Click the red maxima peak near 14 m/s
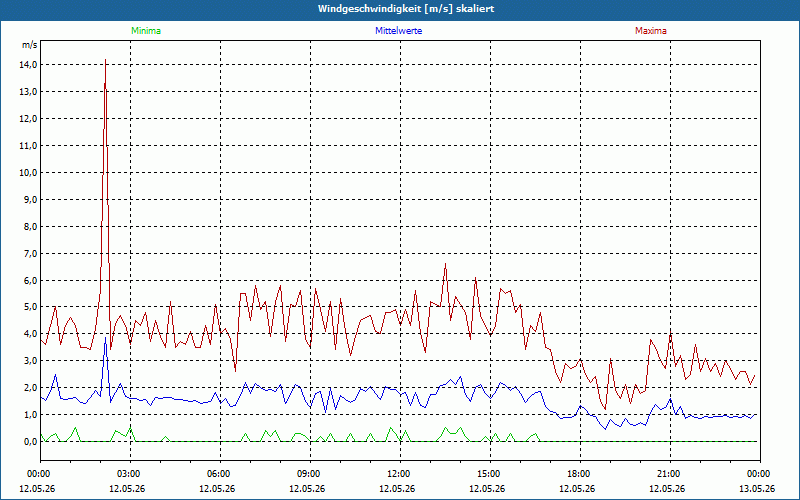The height and width of the screenshot is (500, 800). tap(105, 60)
